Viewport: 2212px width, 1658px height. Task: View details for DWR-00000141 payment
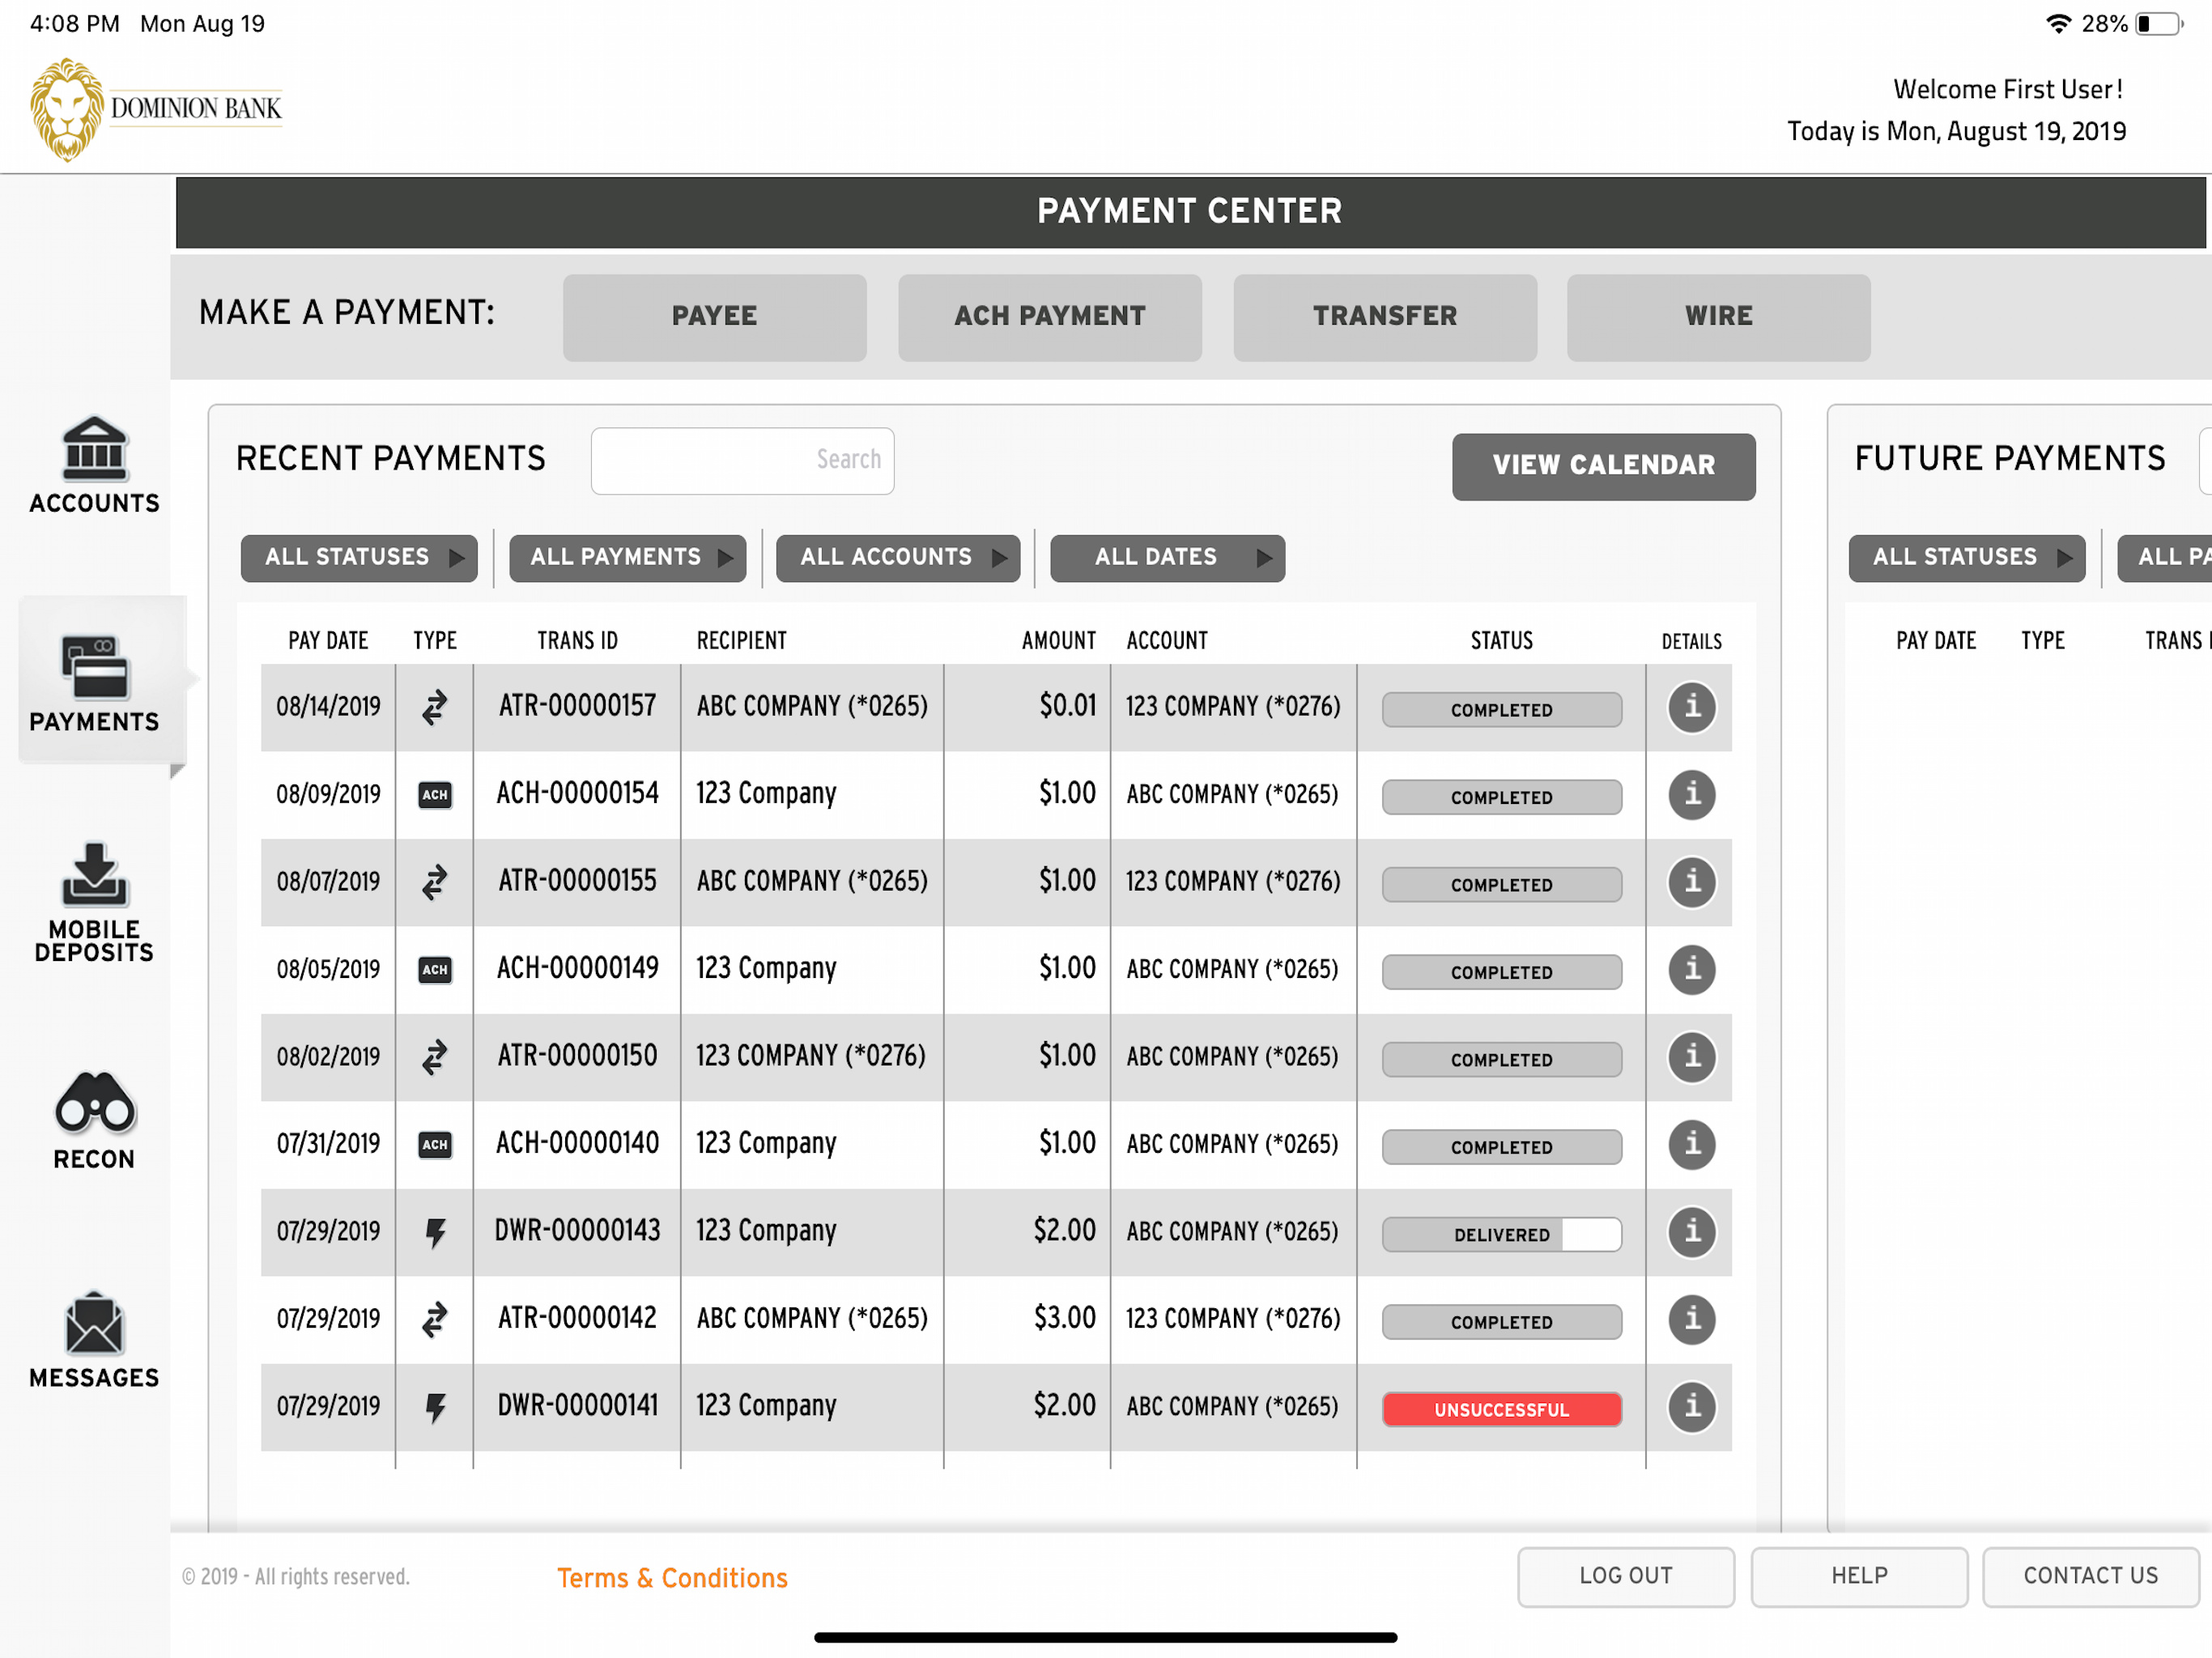point(1692,1407)
